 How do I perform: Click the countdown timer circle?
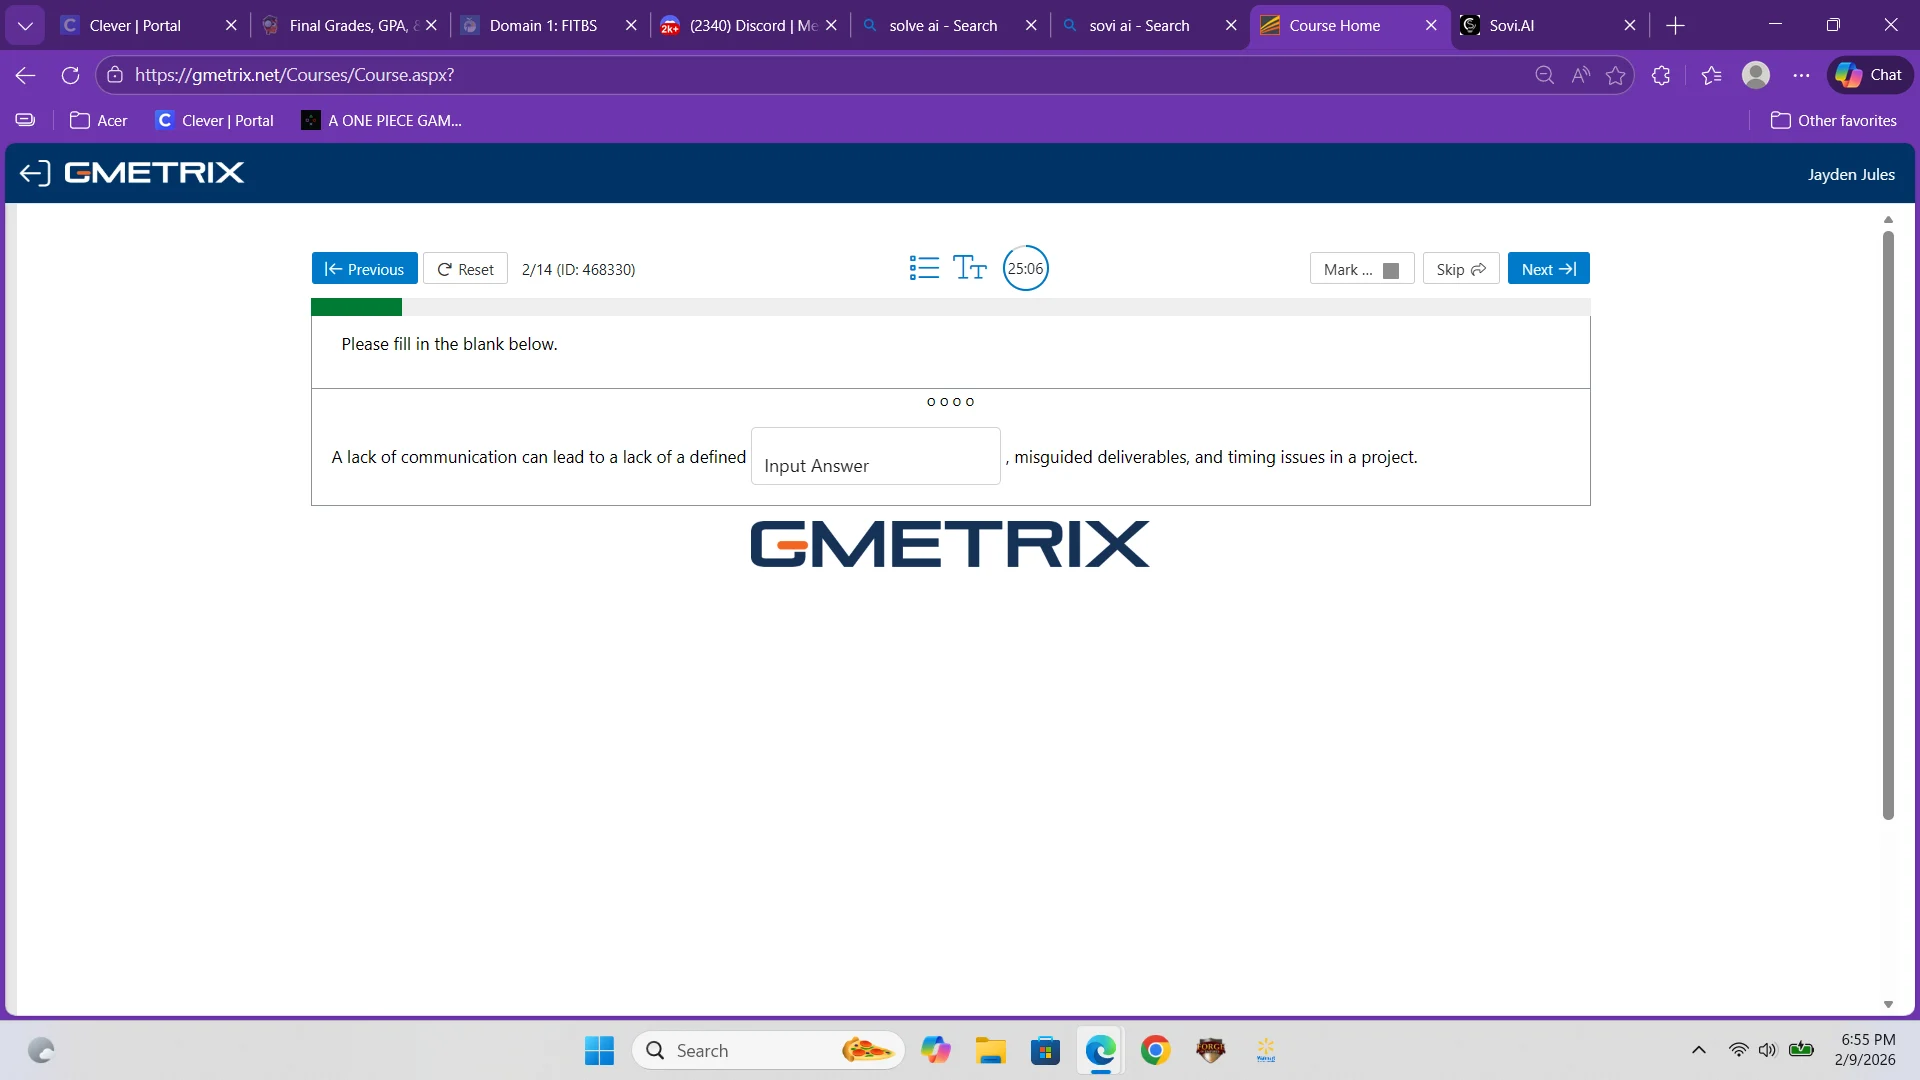coord(1025,268)
